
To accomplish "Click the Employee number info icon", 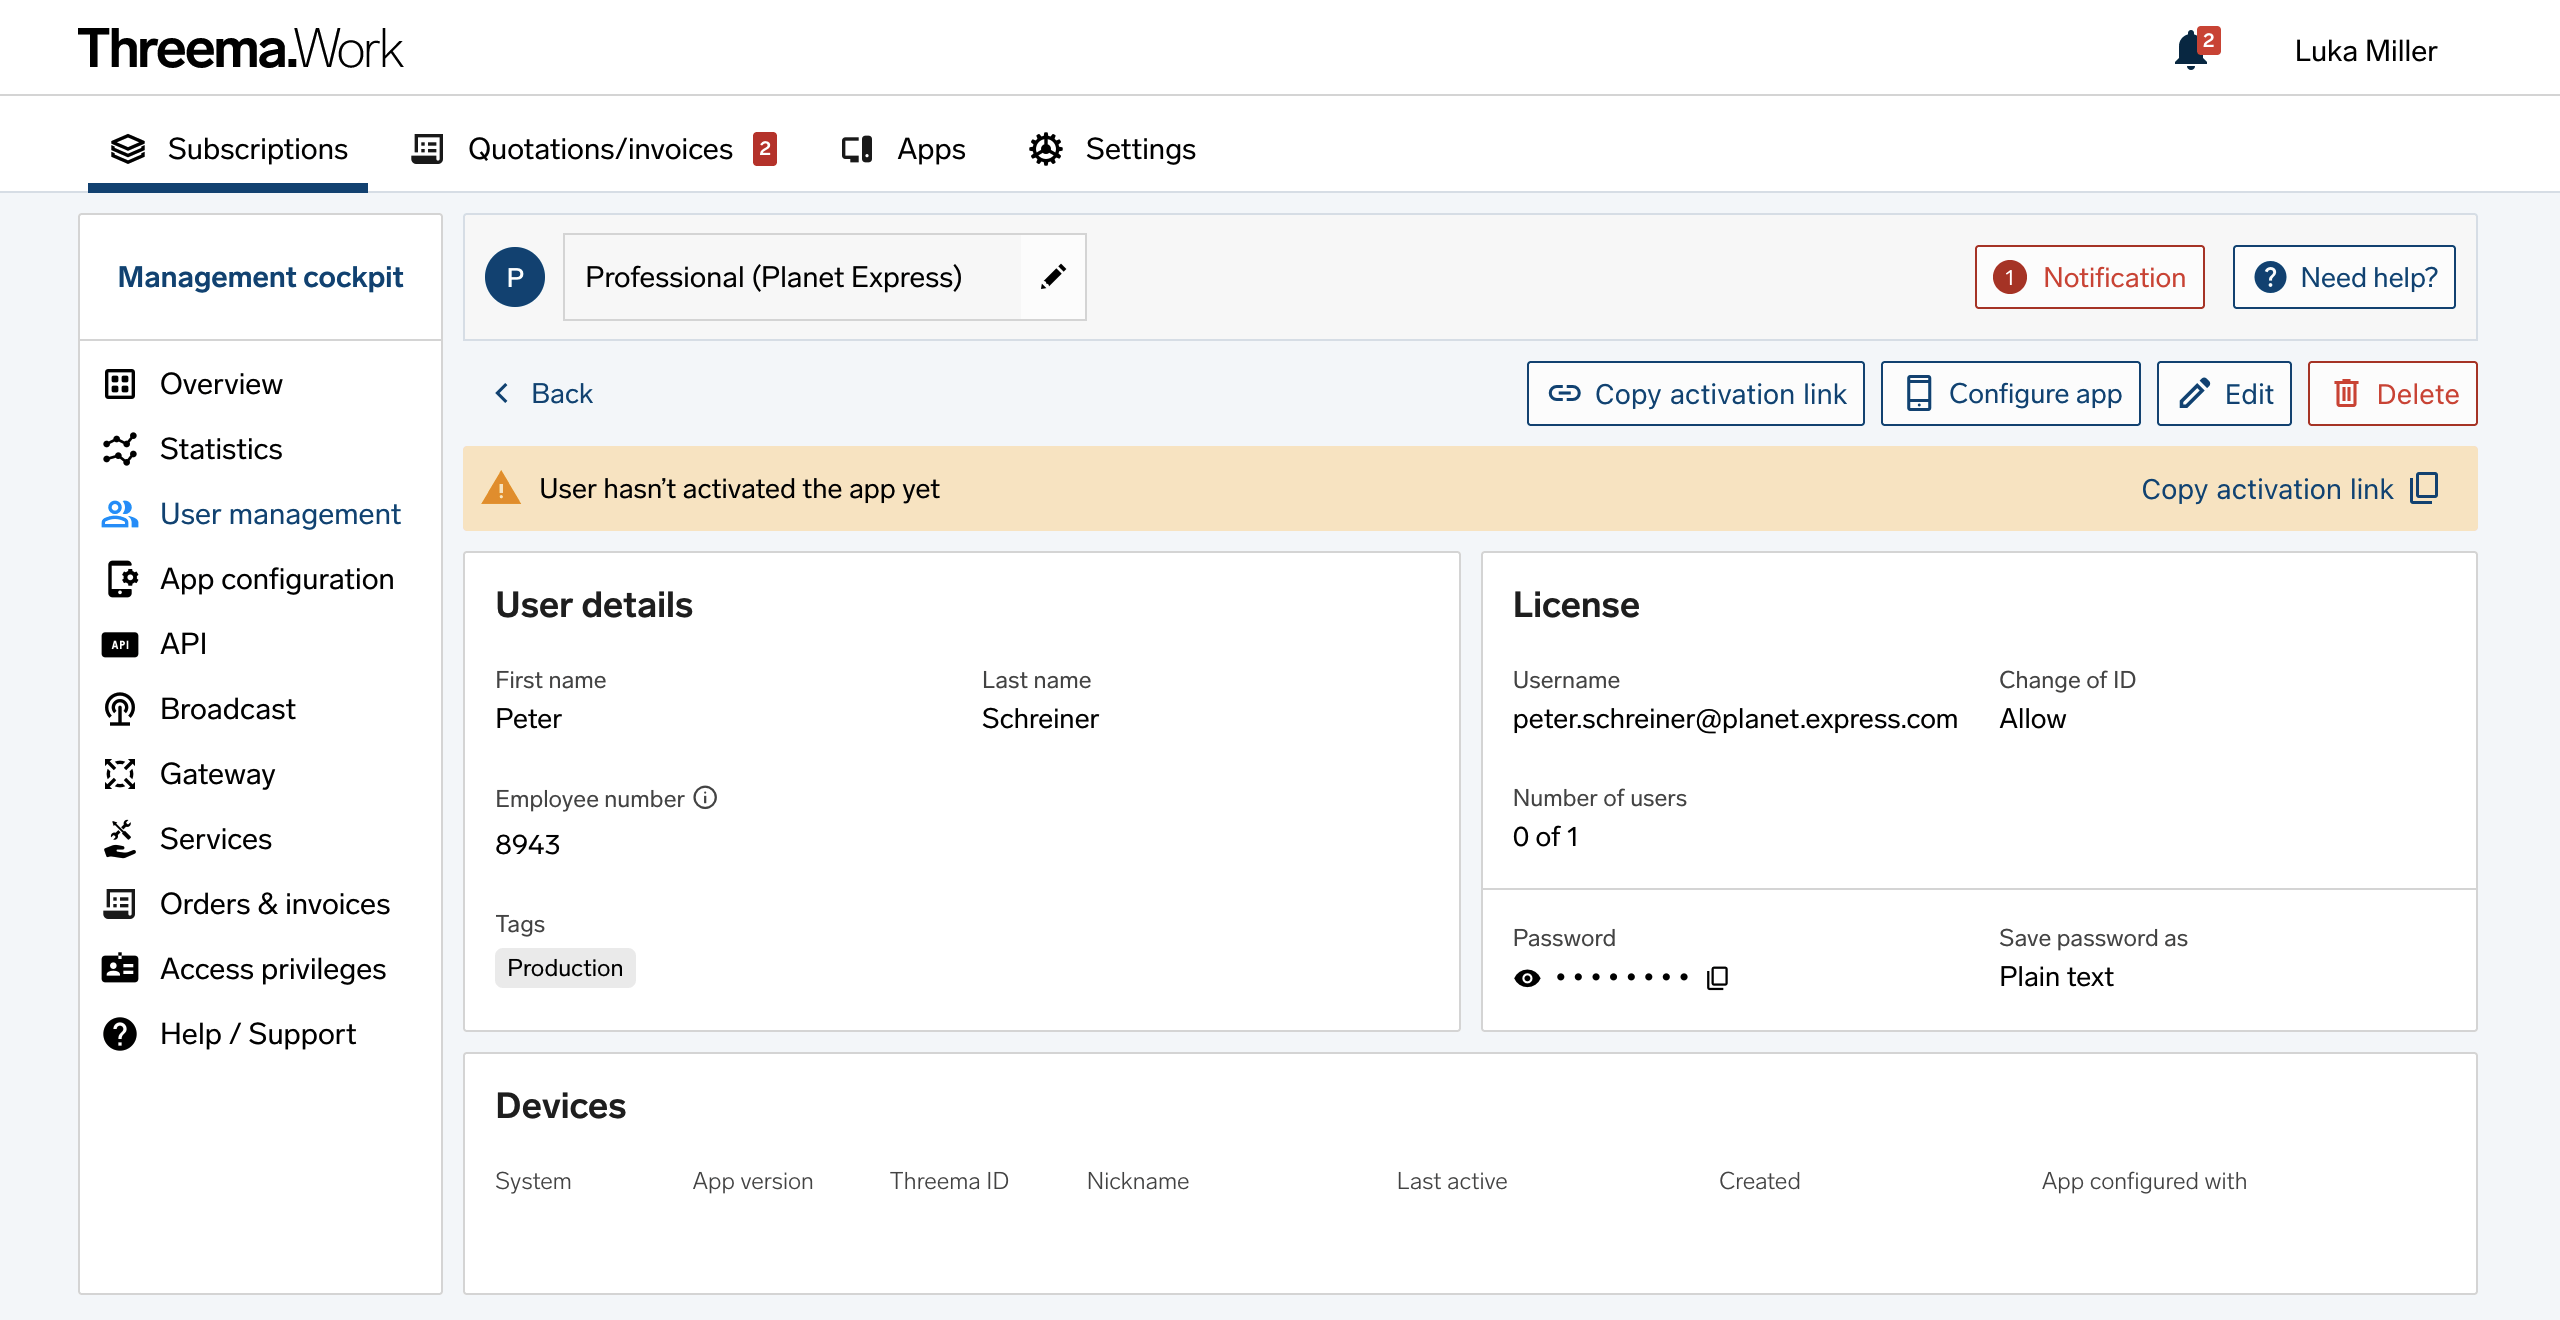I will (705, 797).
